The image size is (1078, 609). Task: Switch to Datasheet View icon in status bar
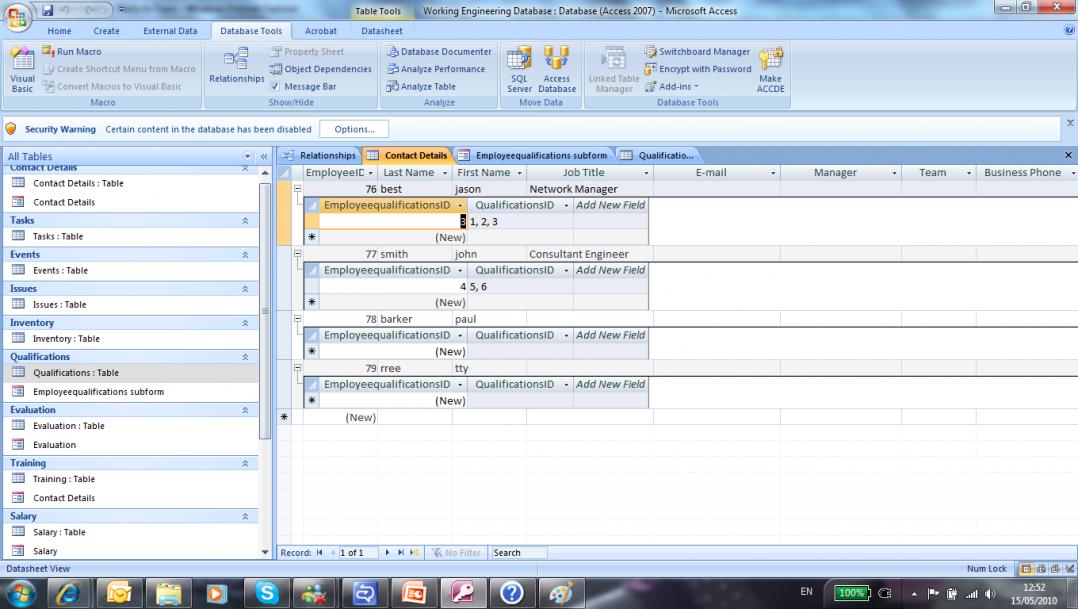1026,569
